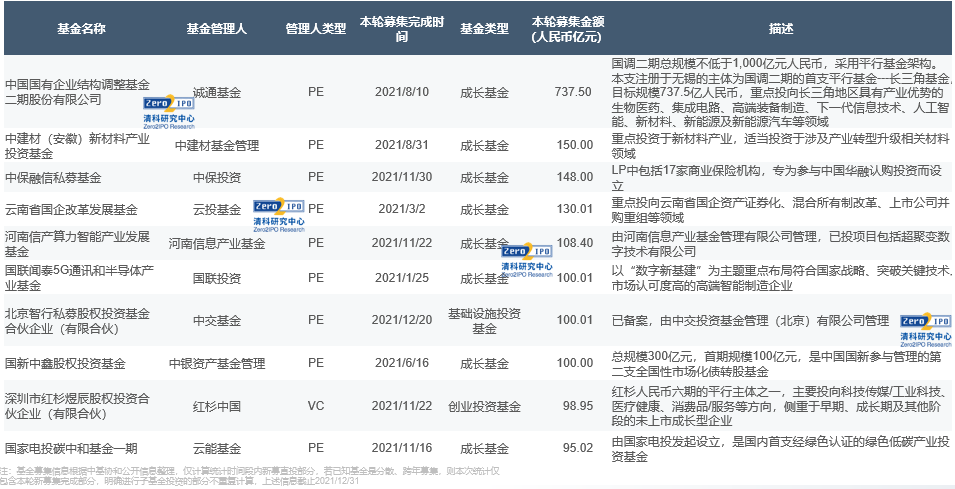Click amount value 95.02
This screenshot has height=489, width=955.
pyautogui.click(x=577, y=449)
